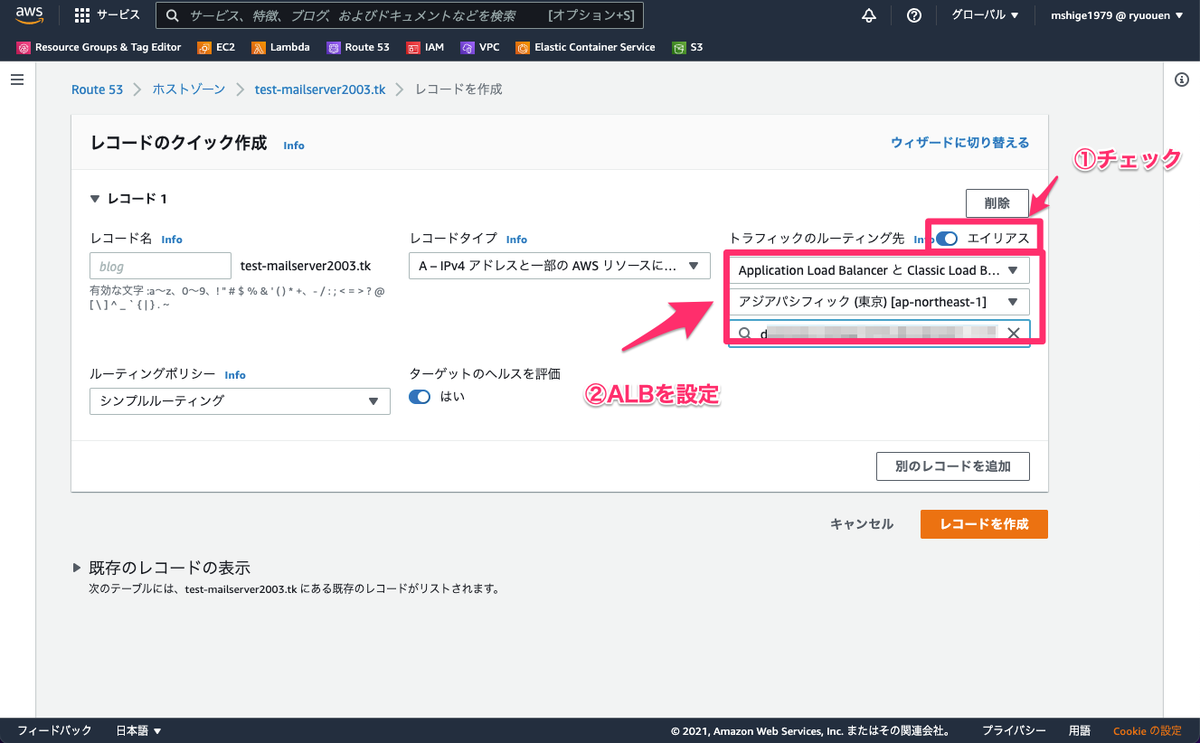Open help via the question mark icon
Screen dimensions: 1200x743
912,15
